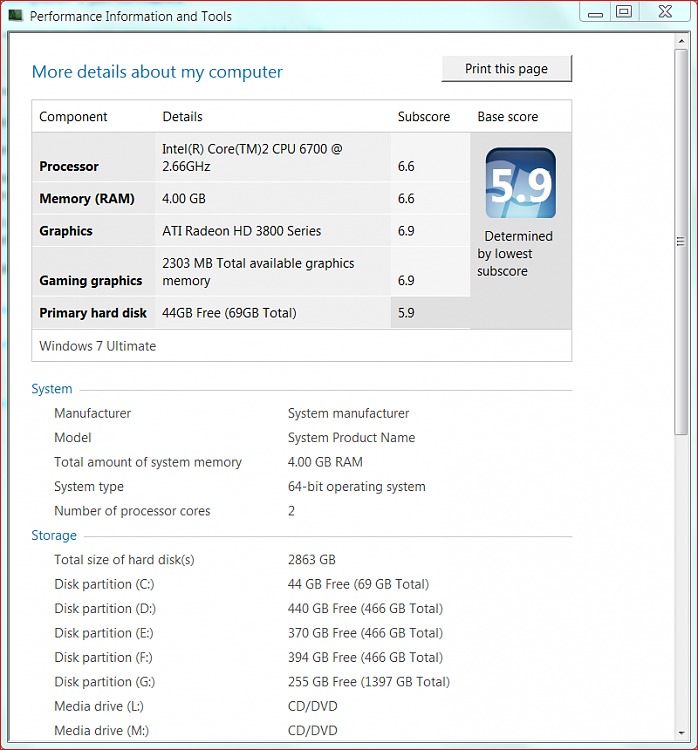Click the vertical scrollbar thumb
698x750 pixels.
click(x=681, y=242)
